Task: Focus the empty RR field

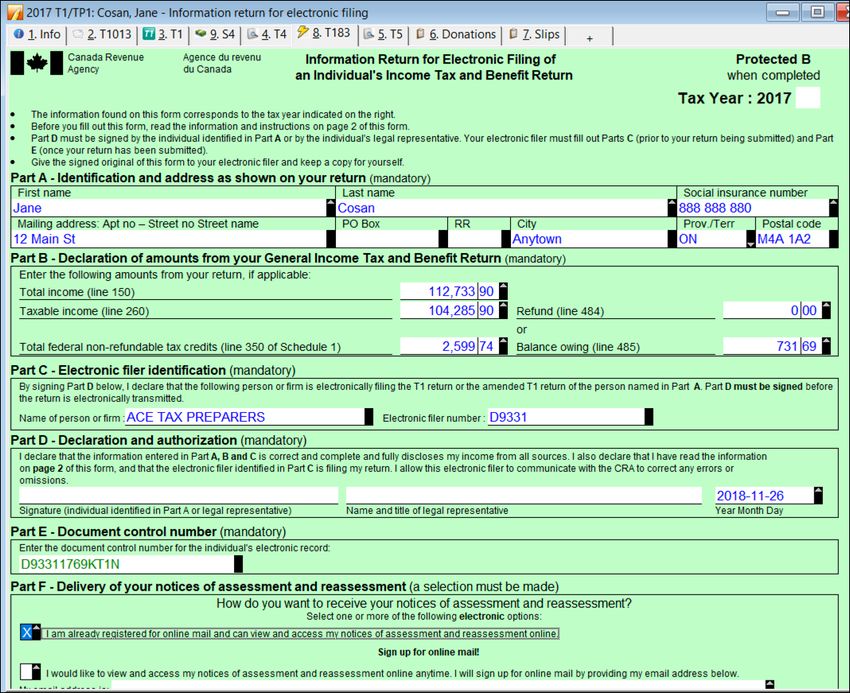Action: coord(477,239)
